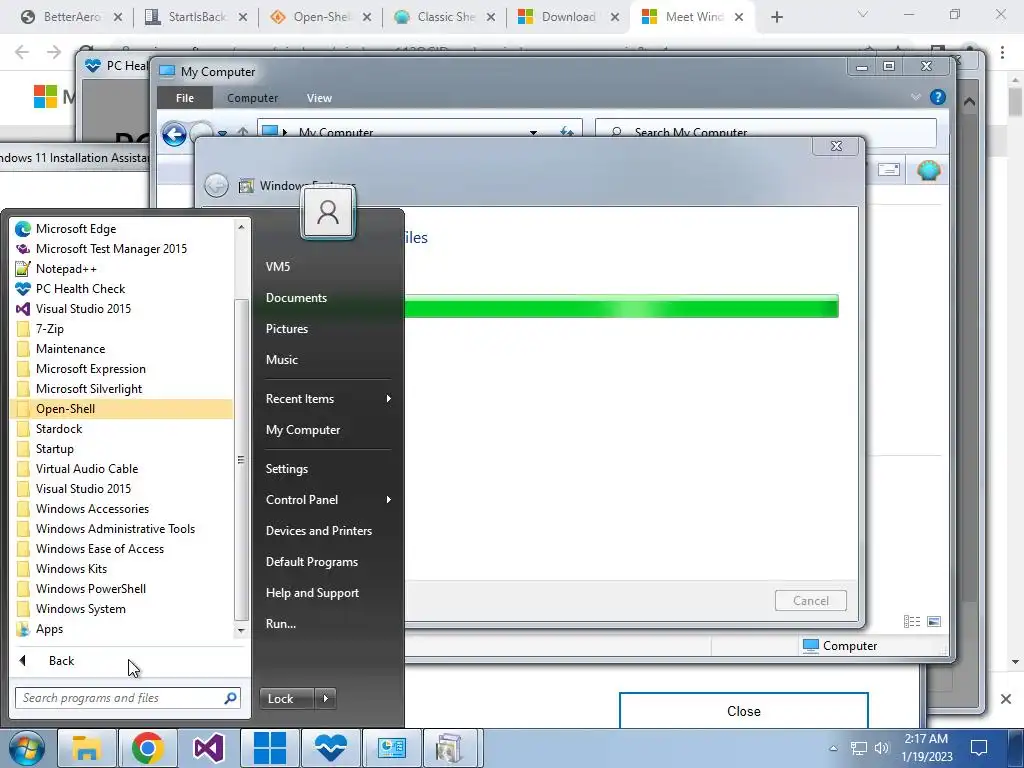Click the envelope icon in Explorer toolbar
This screenshot has height=768, width=1024.
coord(889,170)
